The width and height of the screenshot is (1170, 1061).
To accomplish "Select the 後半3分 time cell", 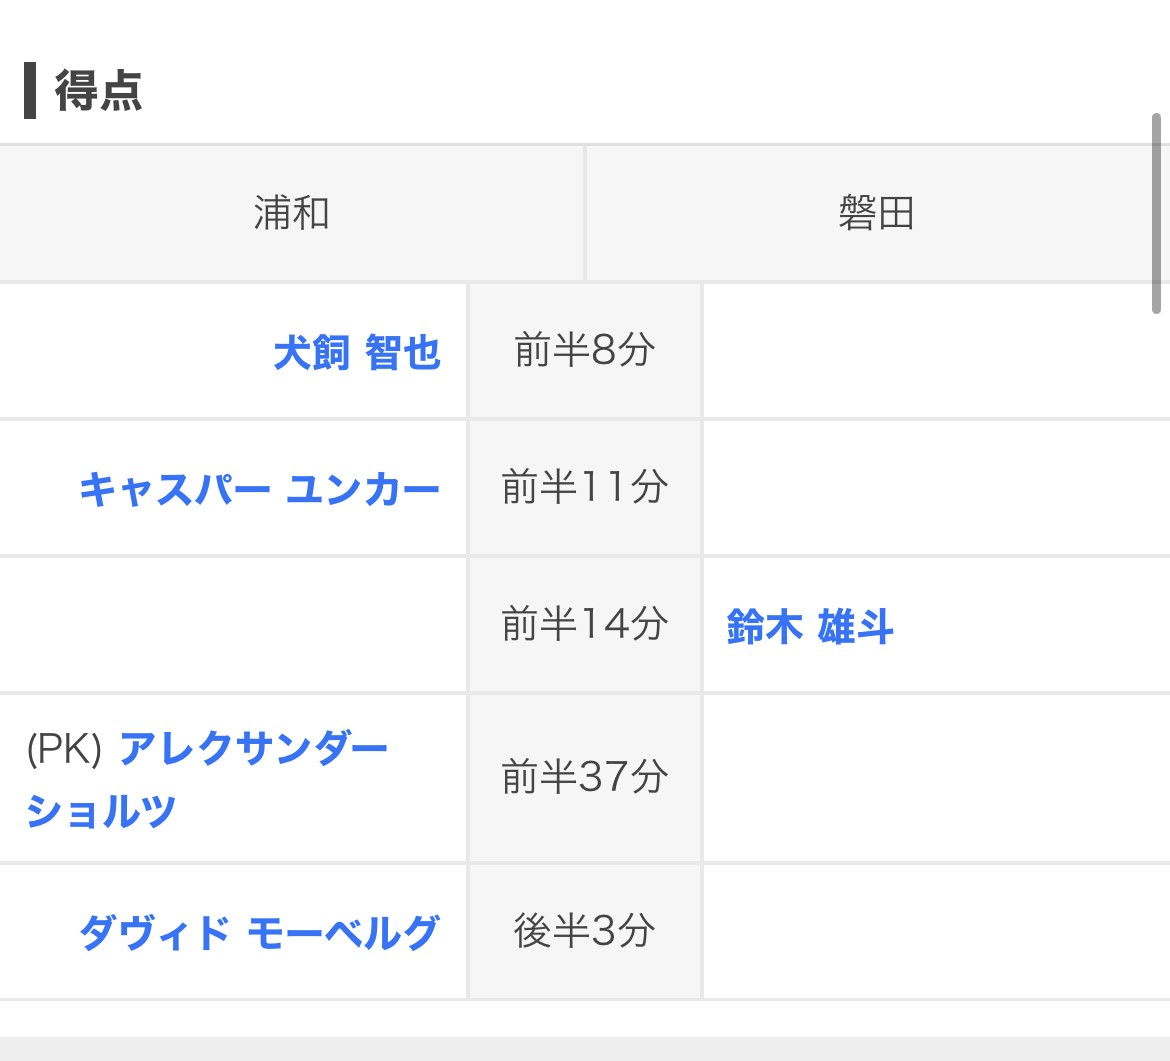I will coord(584,932).
